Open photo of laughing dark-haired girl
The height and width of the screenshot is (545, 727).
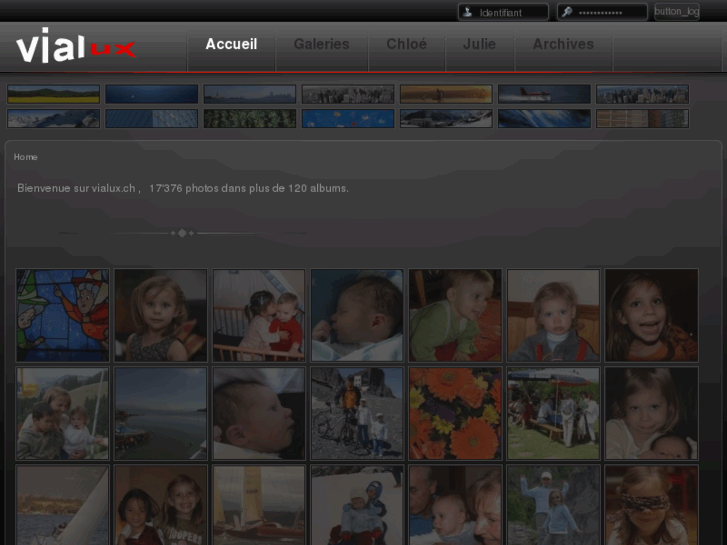tap(651, 315)
